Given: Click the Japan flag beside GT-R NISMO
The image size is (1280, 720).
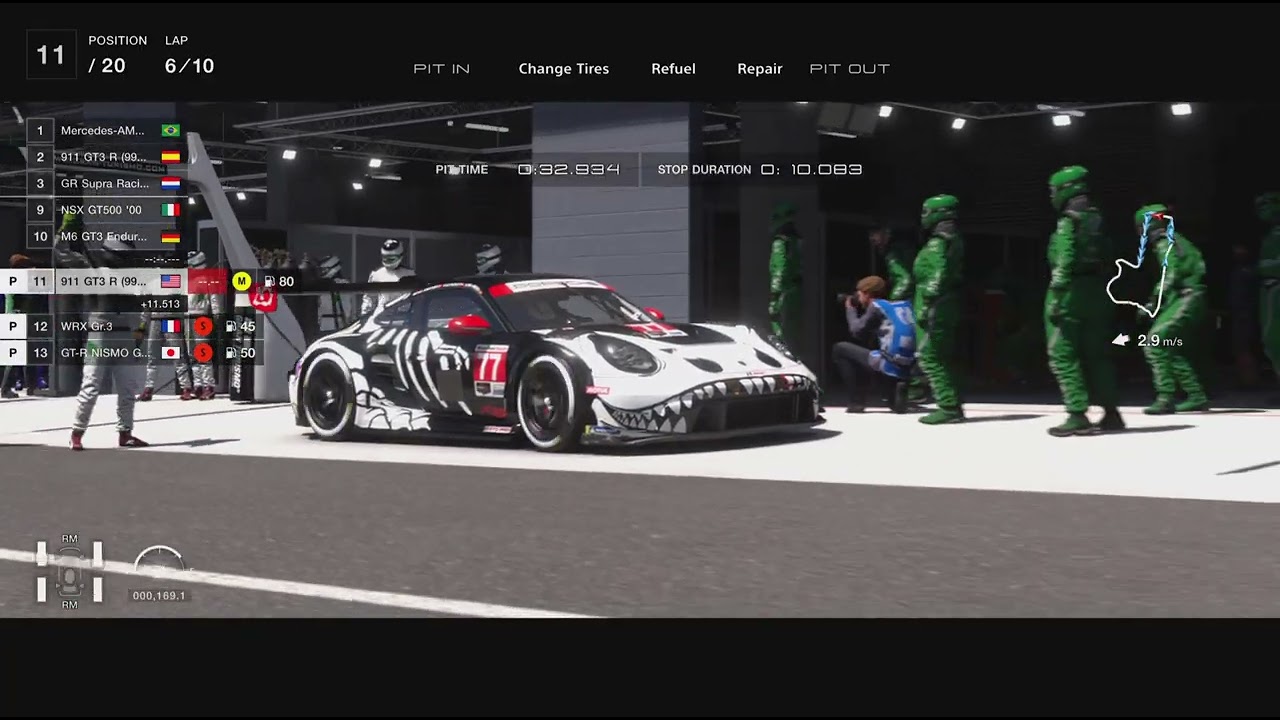Looking at the screenshot, I should click(x=170, y=353).
